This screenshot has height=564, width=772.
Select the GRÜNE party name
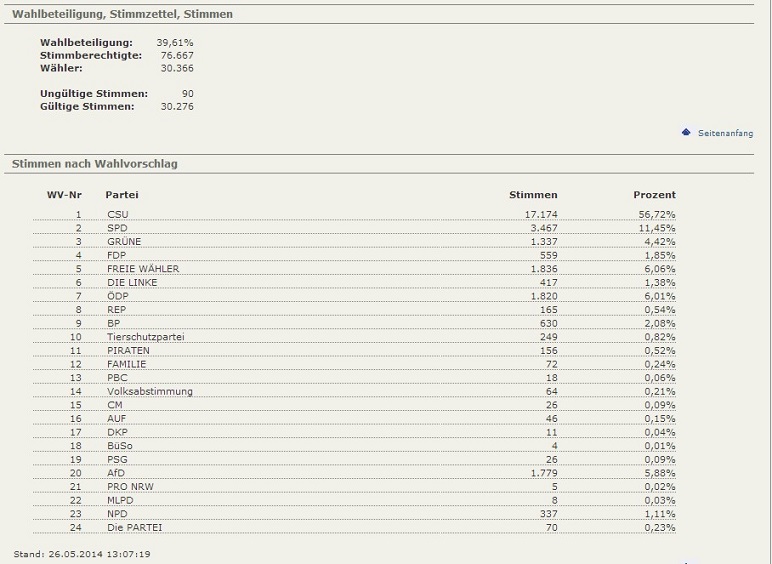(x=124, y=242)
